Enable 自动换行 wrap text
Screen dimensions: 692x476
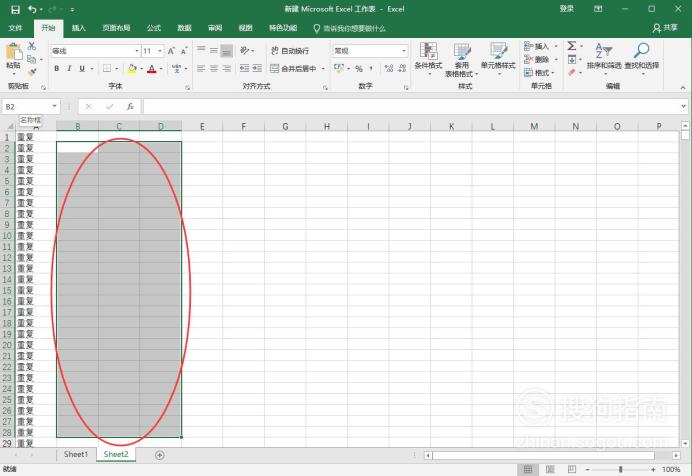(x=290, y=51)
